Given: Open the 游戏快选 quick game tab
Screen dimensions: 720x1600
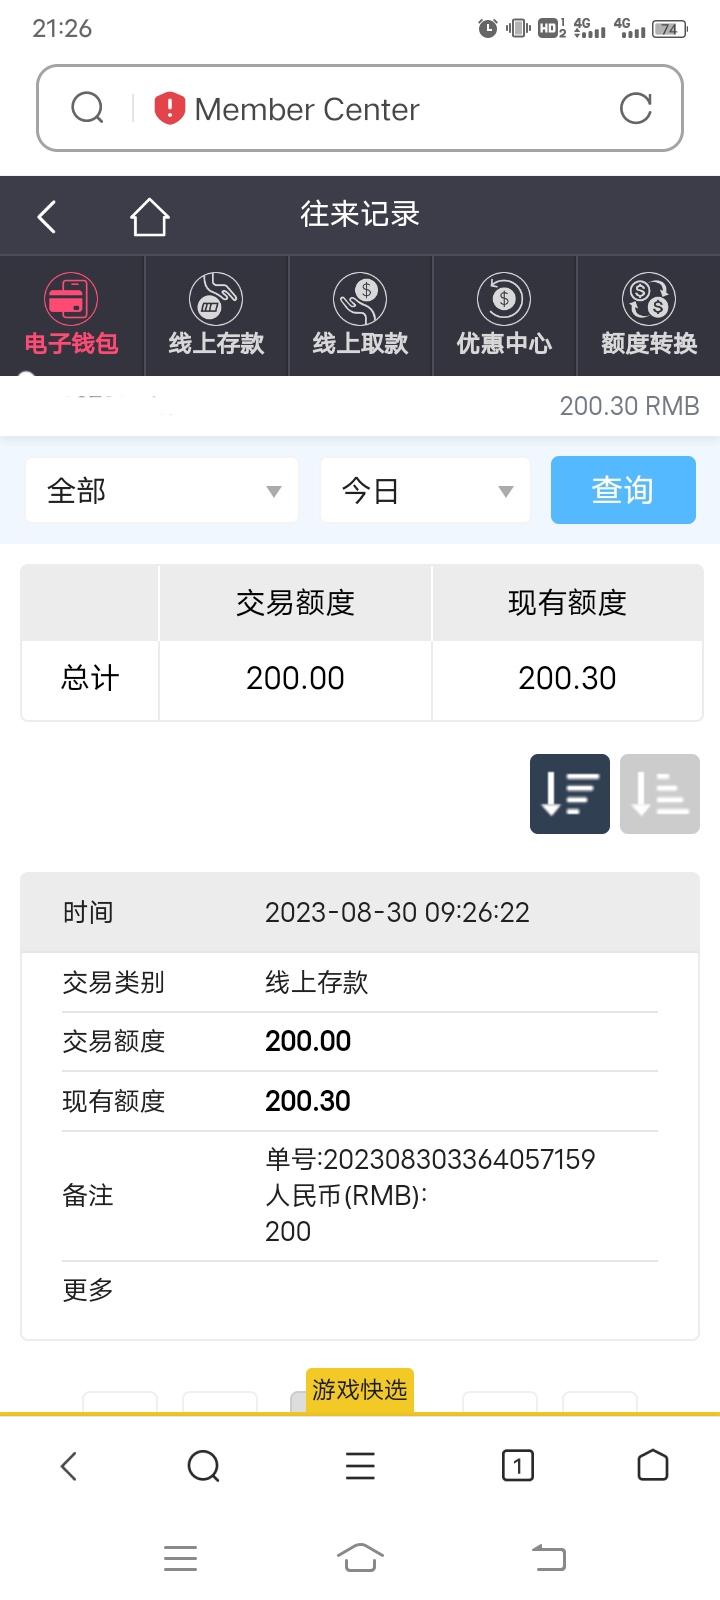Looking at the screenshot, I should click(x=360, y=1390).
